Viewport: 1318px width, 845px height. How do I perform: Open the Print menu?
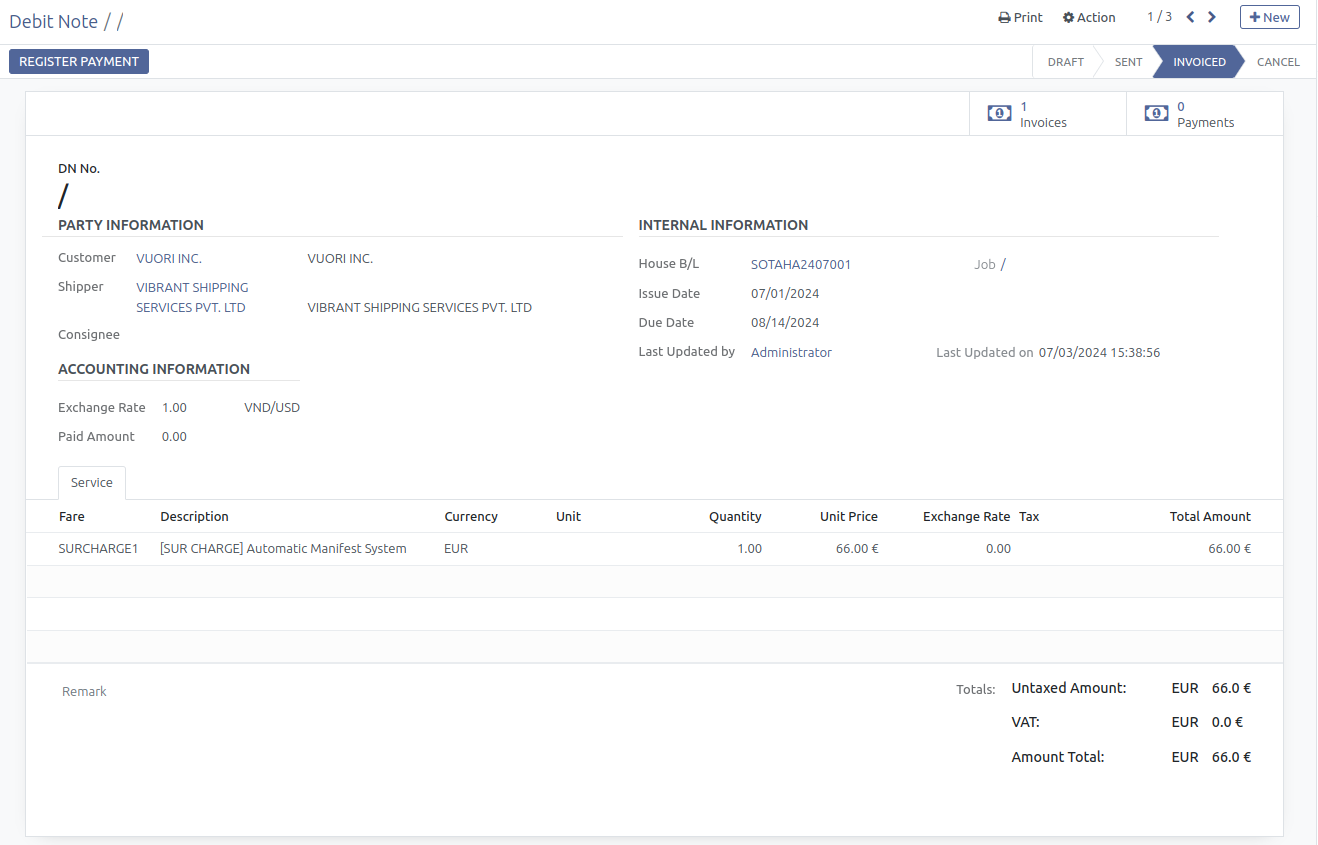coord(1020,17)
